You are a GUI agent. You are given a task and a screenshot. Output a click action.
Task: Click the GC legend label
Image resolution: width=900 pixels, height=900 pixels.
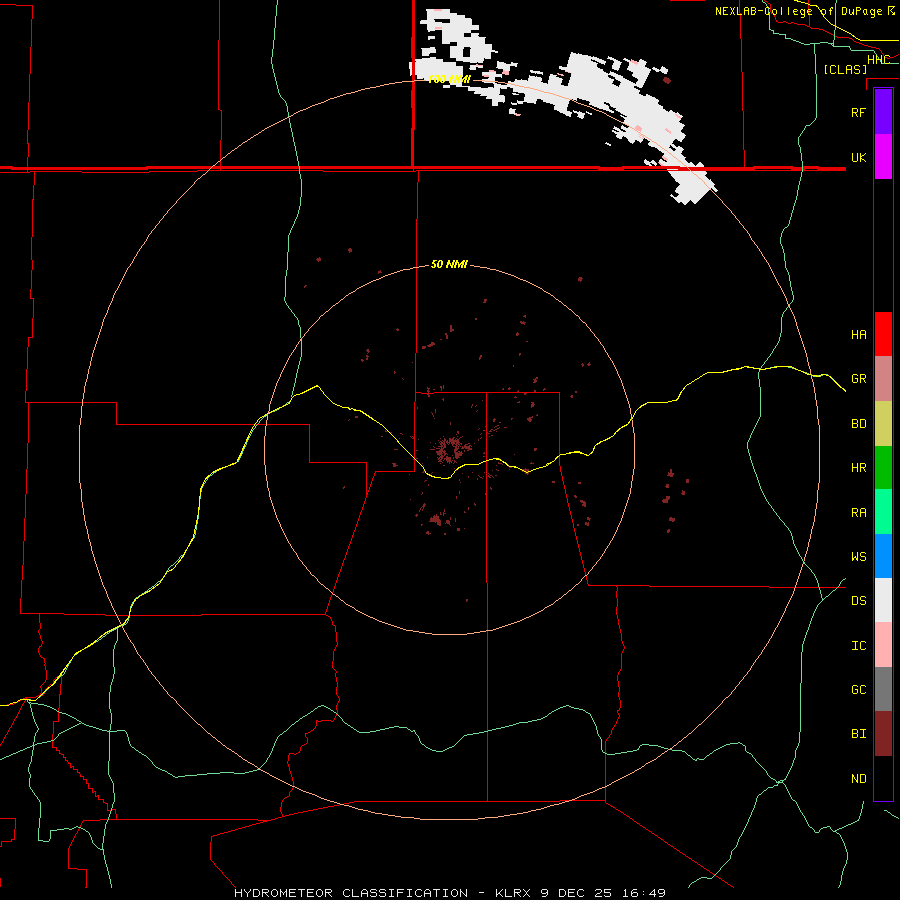pyautogui.click(x=859, y=690)
